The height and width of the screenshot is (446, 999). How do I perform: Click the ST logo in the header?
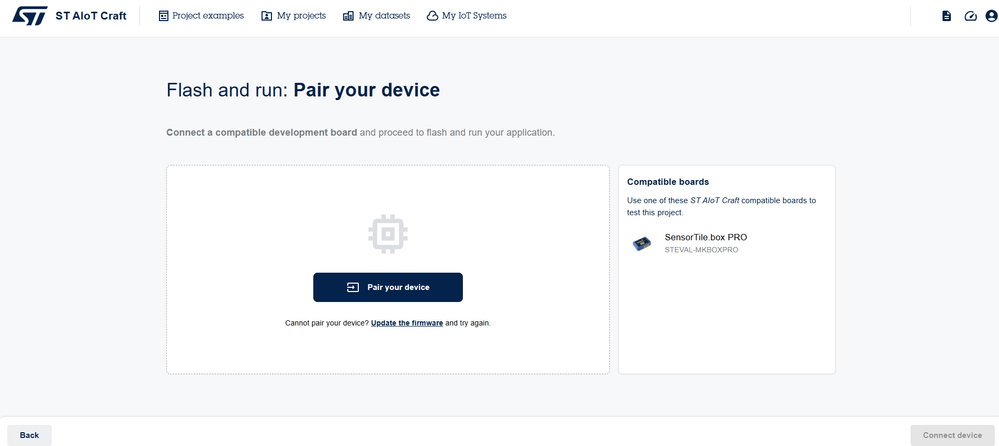click(x=30, y=16)
